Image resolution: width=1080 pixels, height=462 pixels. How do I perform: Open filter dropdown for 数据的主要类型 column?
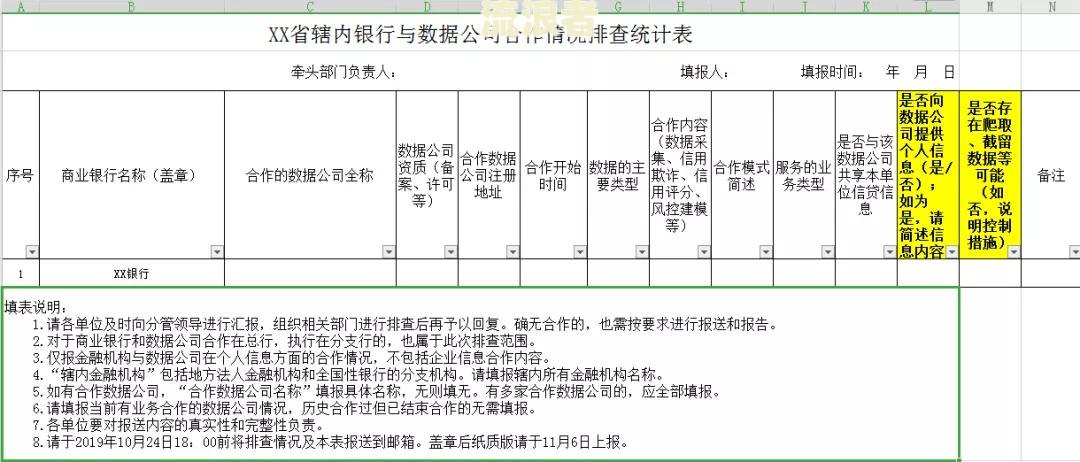641,252
